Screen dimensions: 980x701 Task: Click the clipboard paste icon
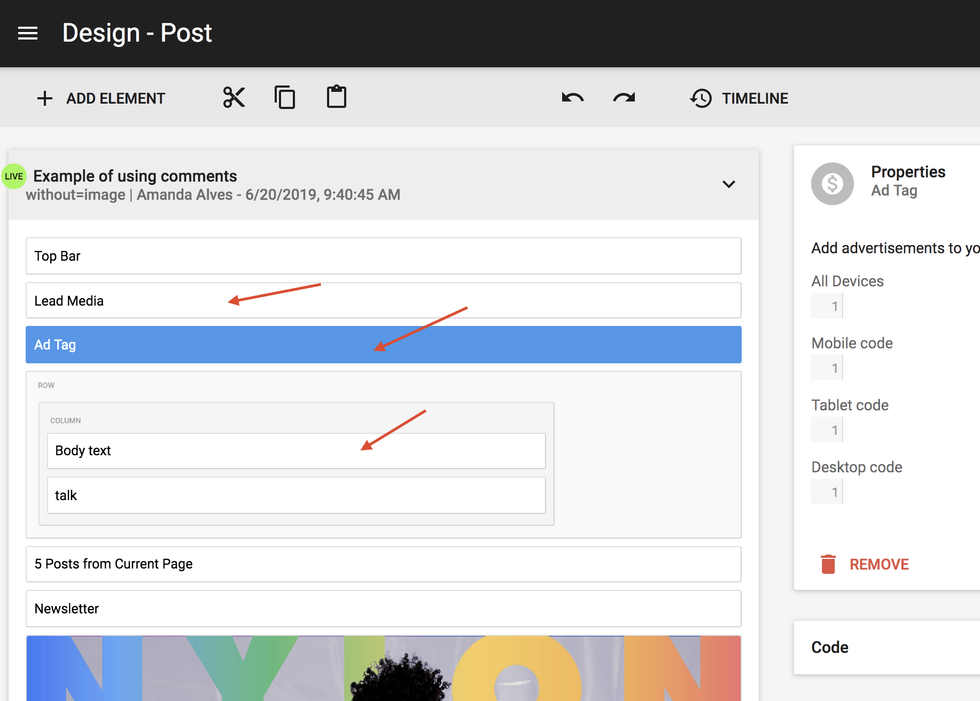pos(336,97)
